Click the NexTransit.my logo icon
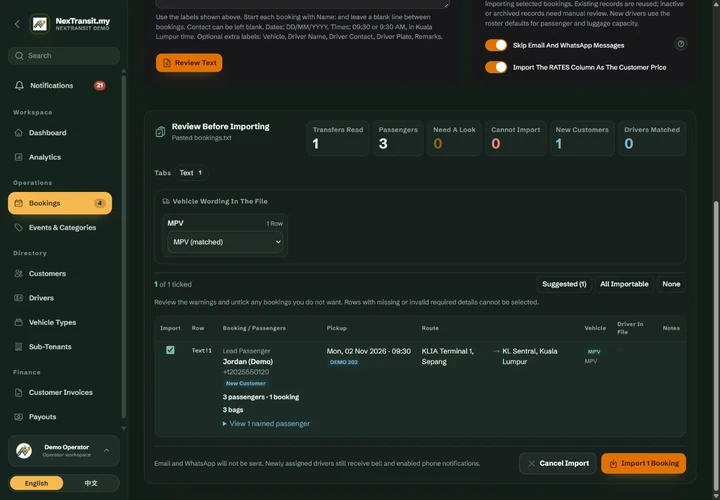 [x=39, y=24]
